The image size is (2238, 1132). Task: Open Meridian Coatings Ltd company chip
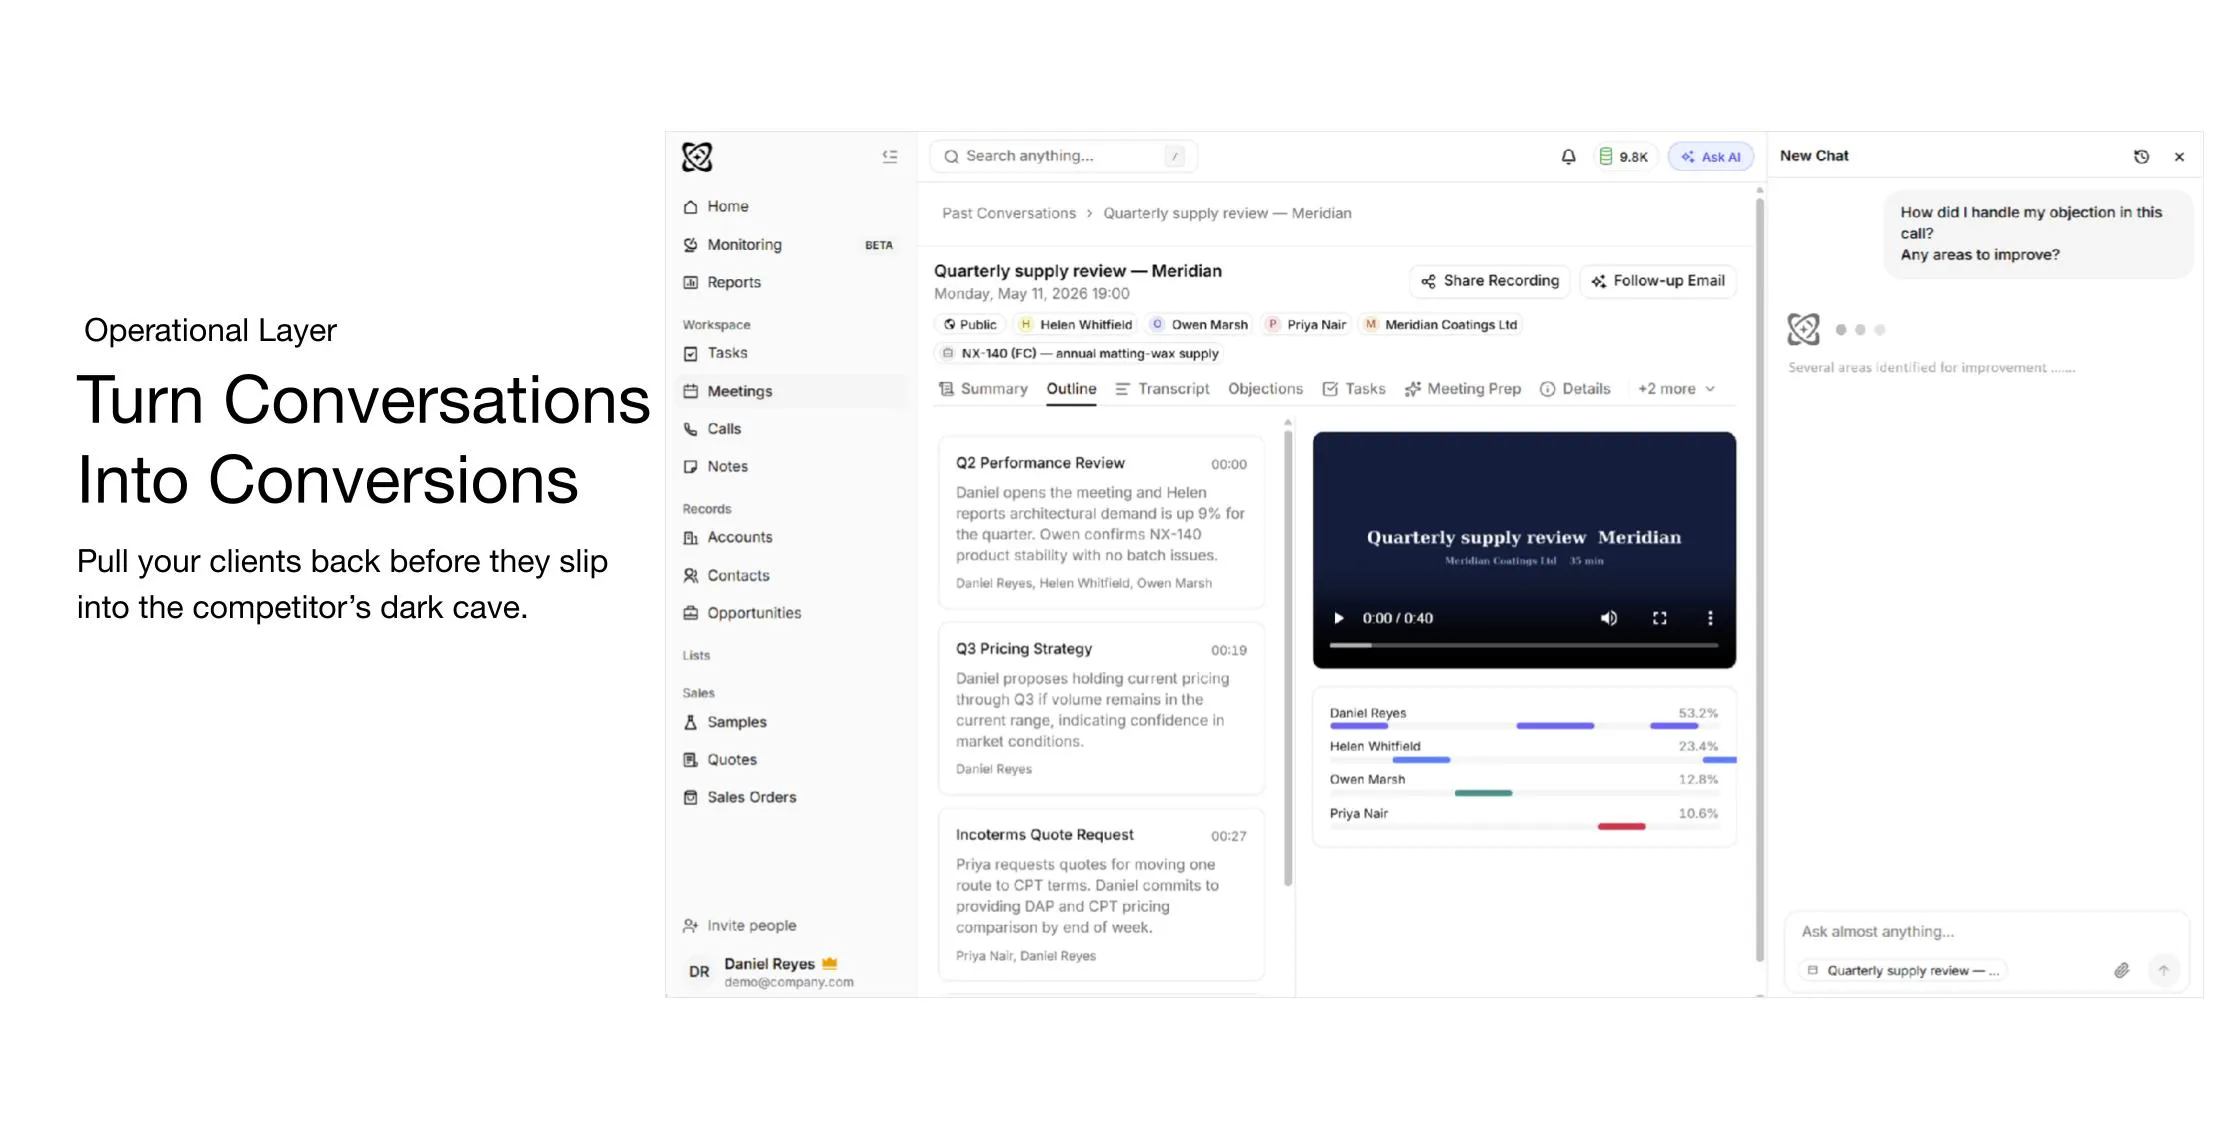click(x=1441, y=325)
